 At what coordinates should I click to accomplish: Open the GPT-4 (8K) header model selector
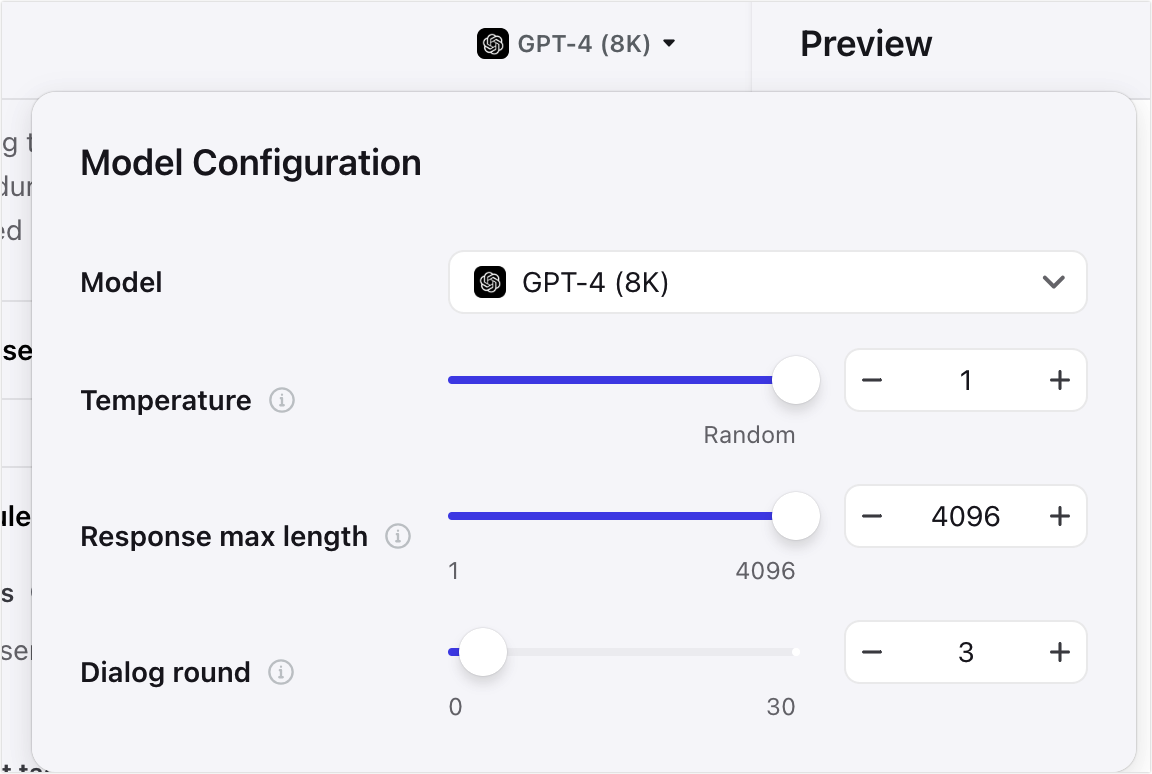(x=576, y=43)
